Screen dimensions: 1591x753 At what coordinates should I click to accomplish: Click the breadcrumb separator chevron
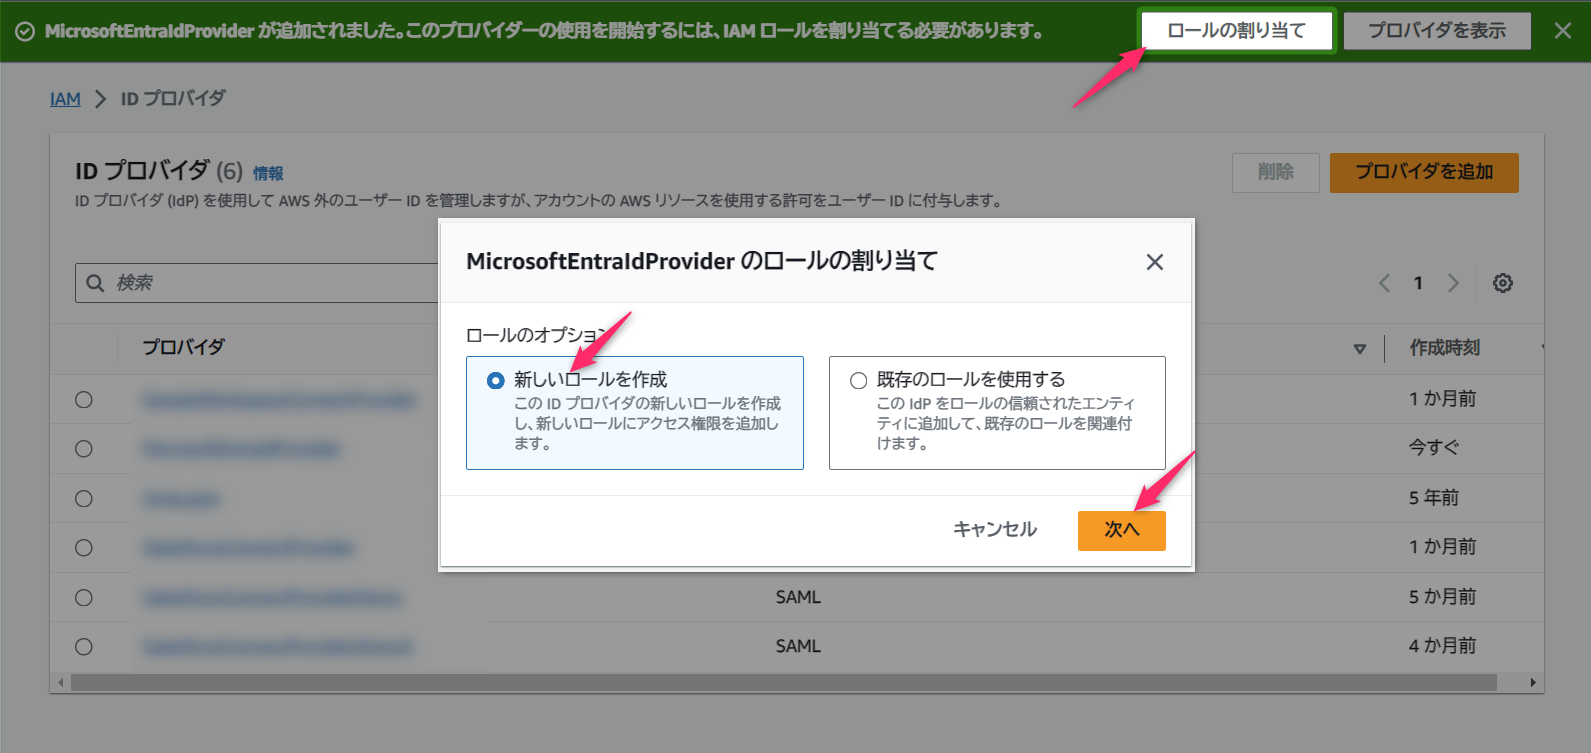click(101, 98)
